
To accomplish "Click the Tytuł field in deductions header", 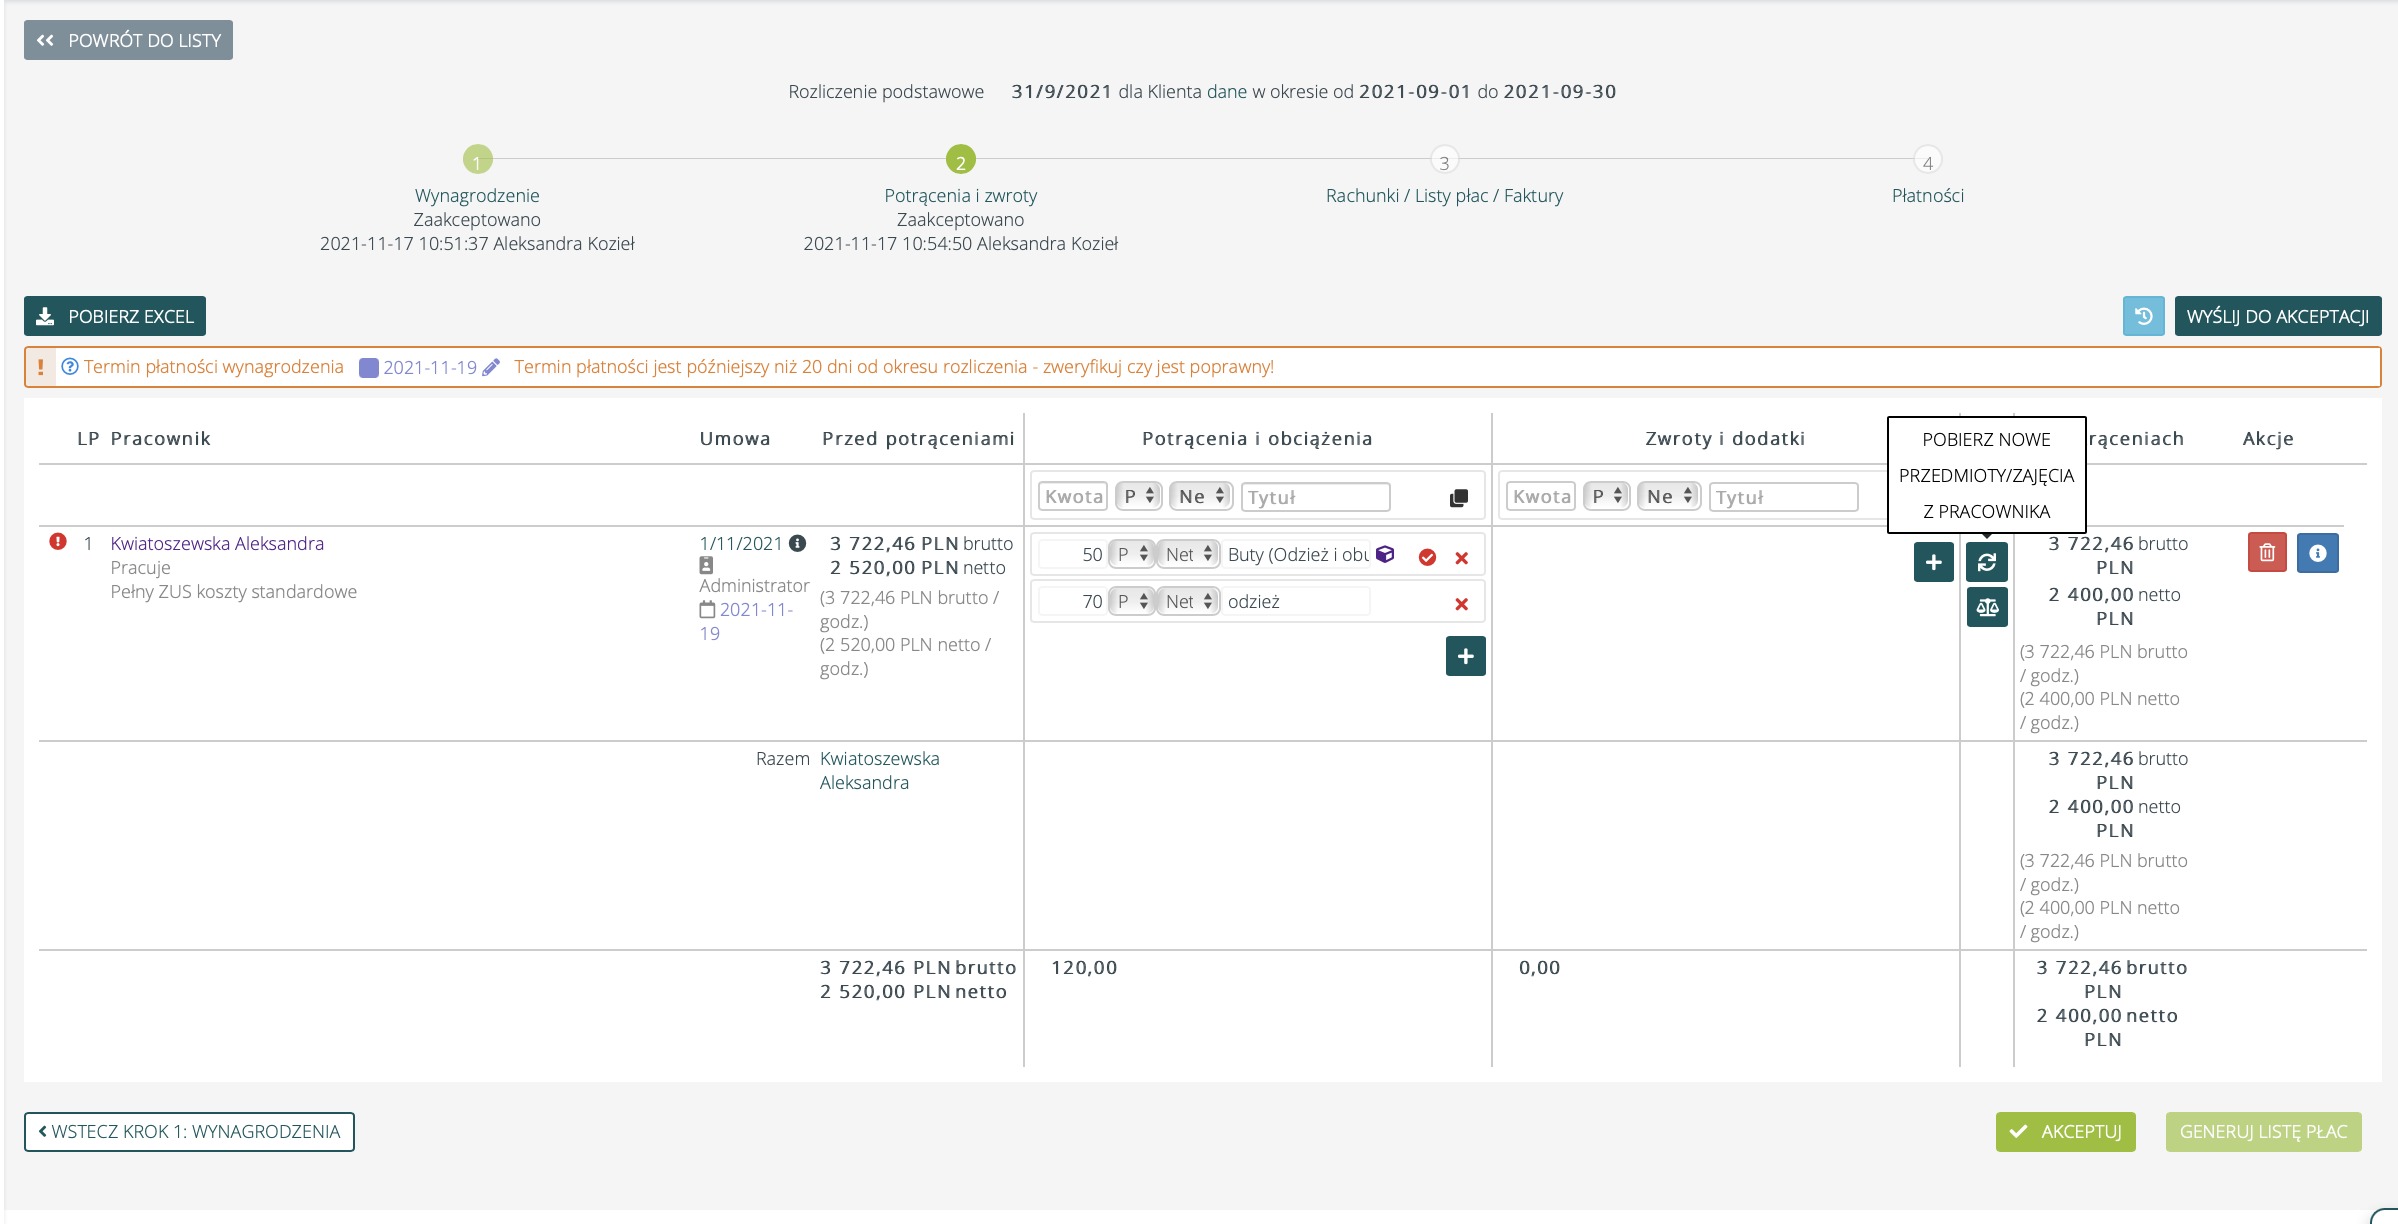I will coord(1314,497).
